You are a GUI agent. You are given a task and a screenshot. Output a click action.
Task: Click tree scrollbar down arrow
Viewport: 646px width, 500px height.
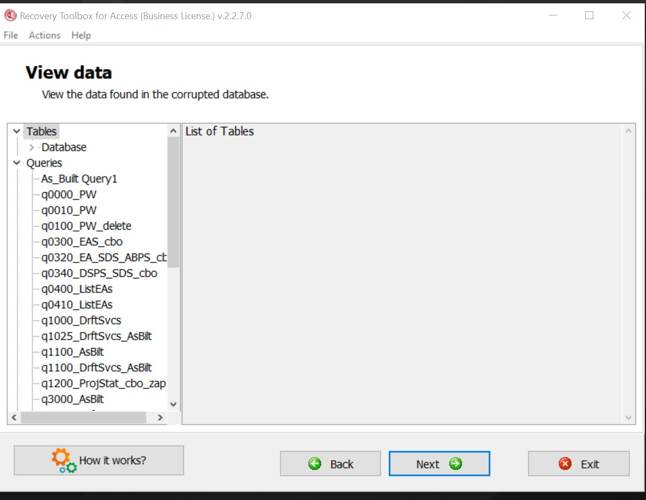(x=173, y=404)
